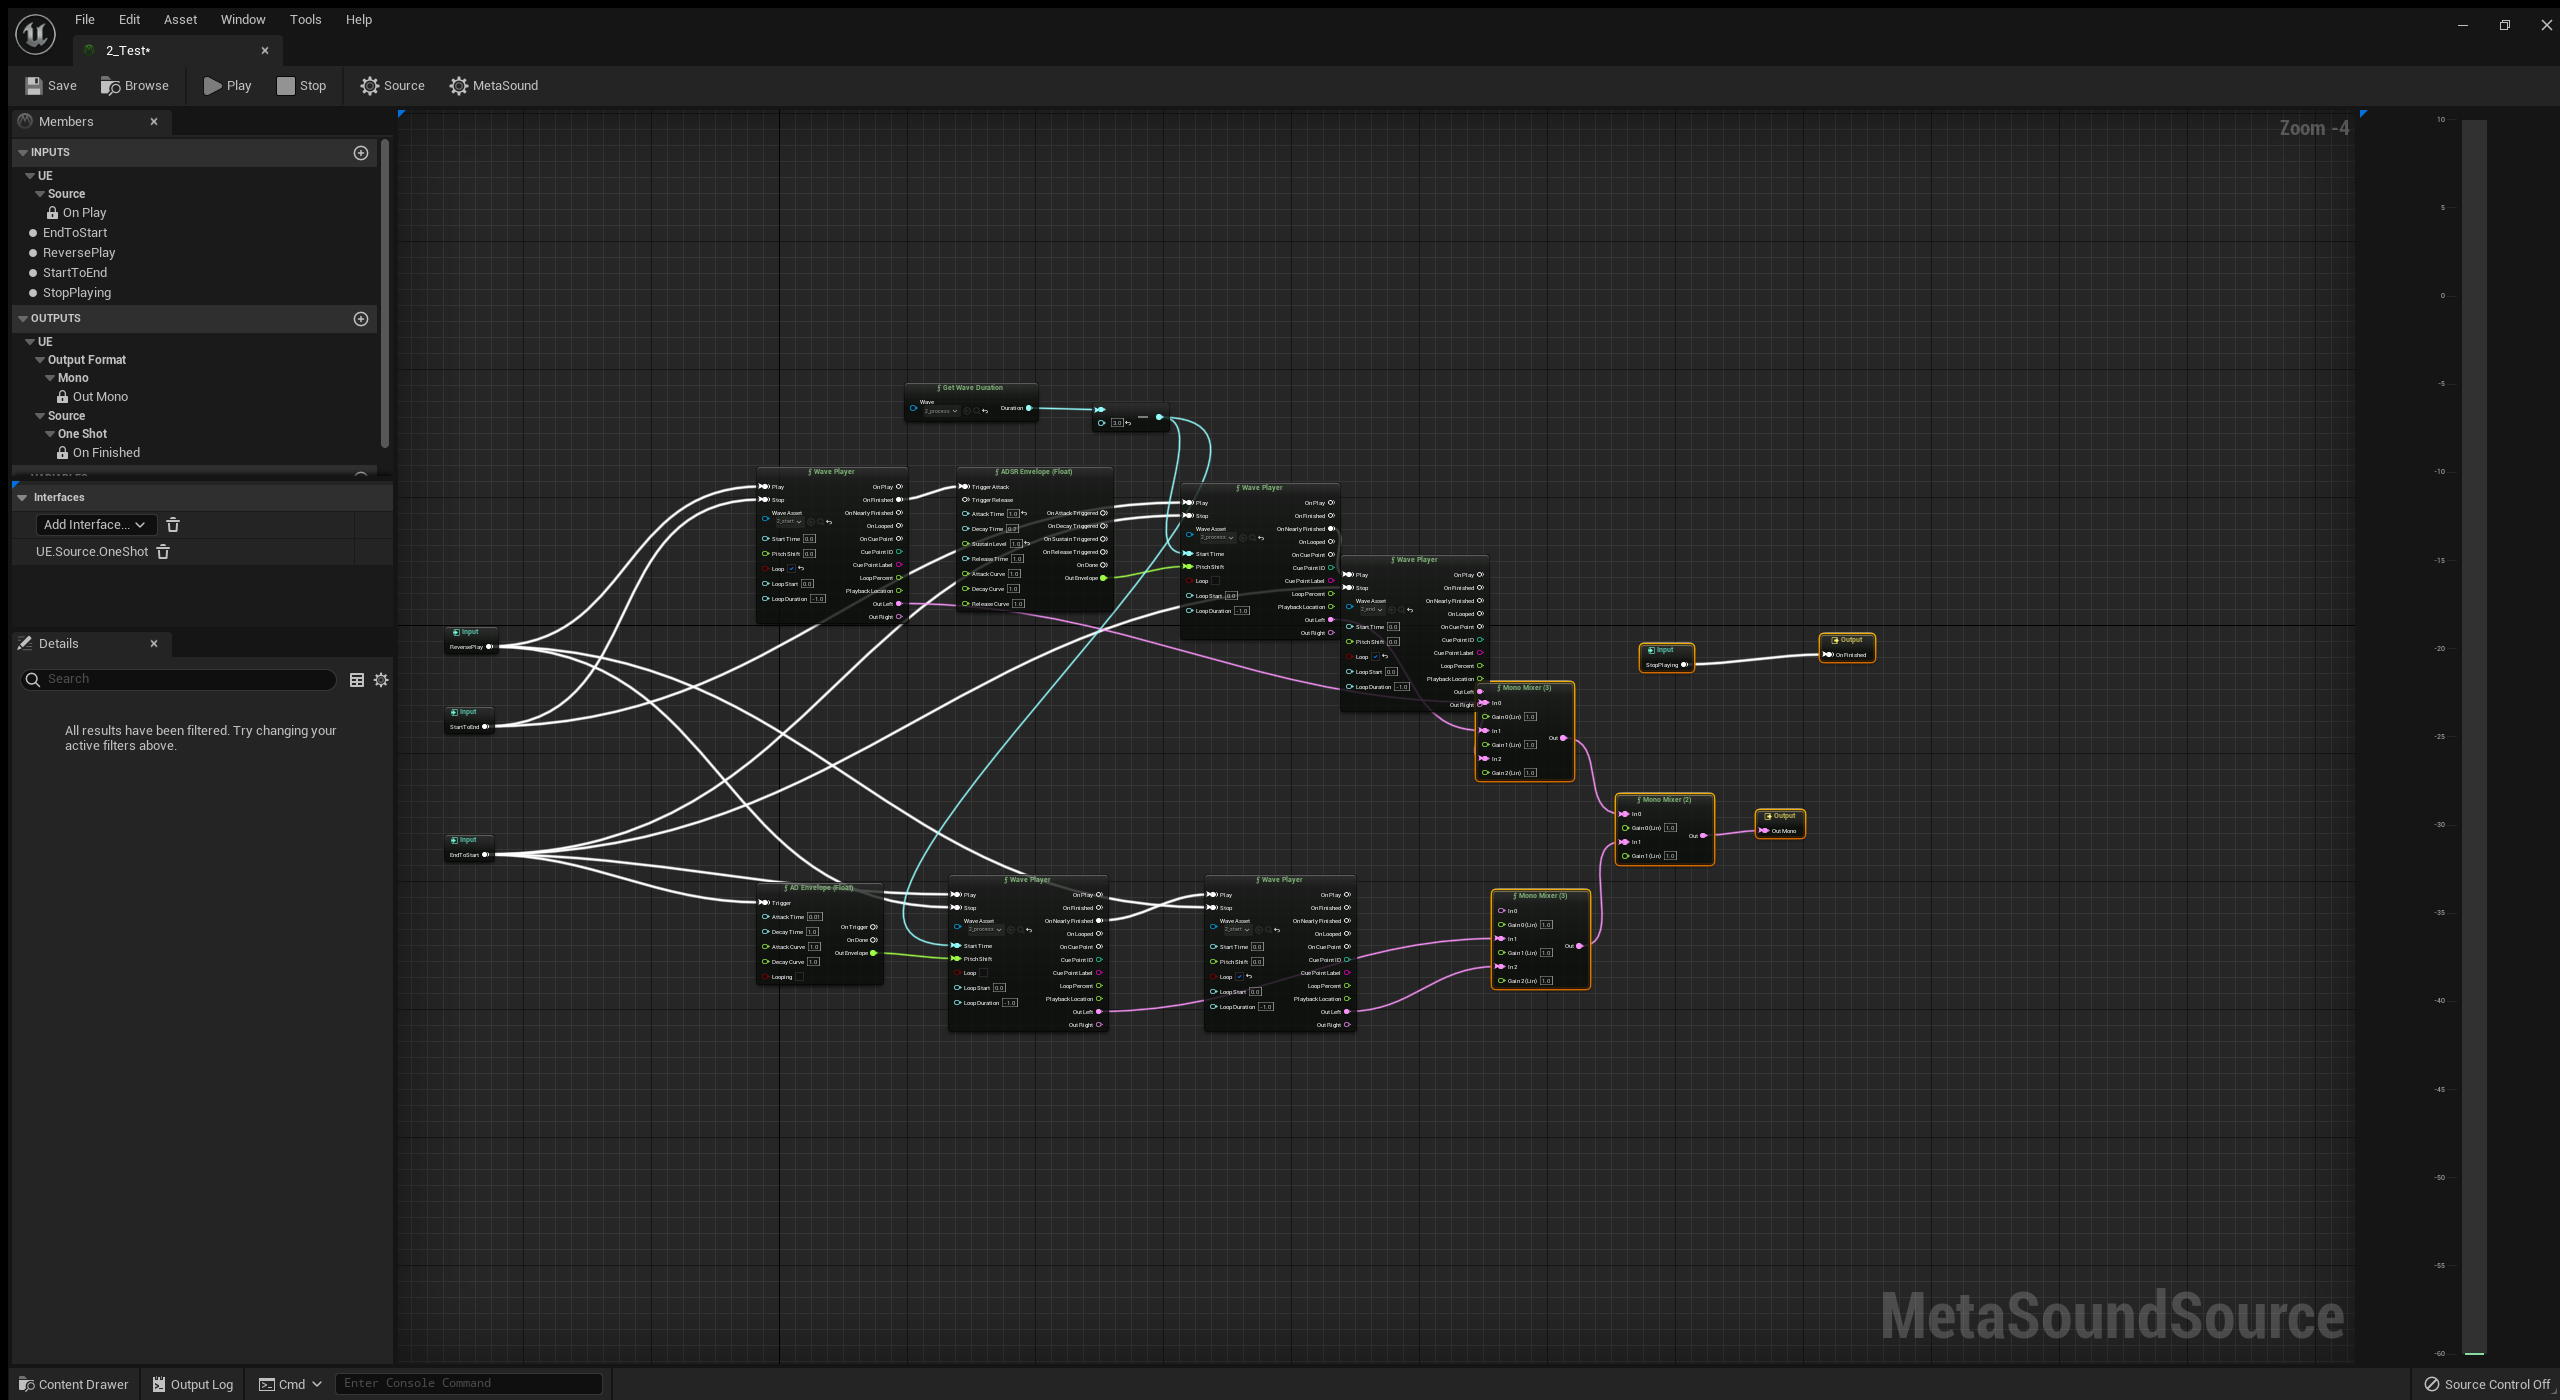
Task: Select On Finished output node in graph
Action: point(1847,648)
